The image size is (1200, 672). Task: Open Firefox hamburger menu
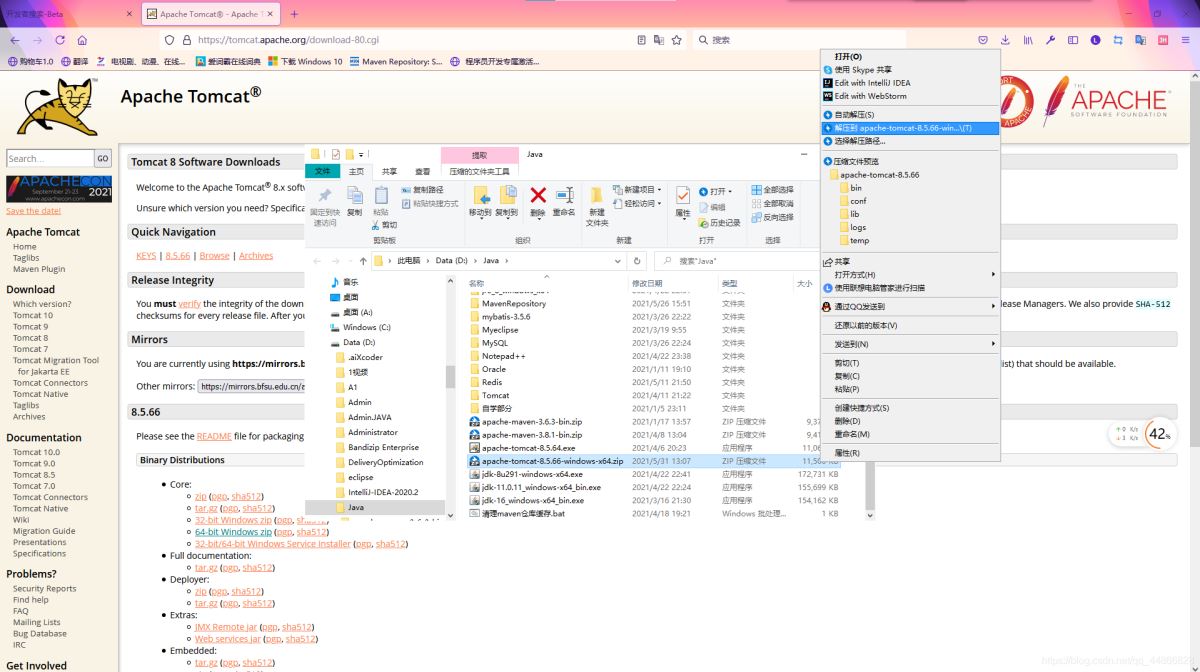tap(1185, 40)
